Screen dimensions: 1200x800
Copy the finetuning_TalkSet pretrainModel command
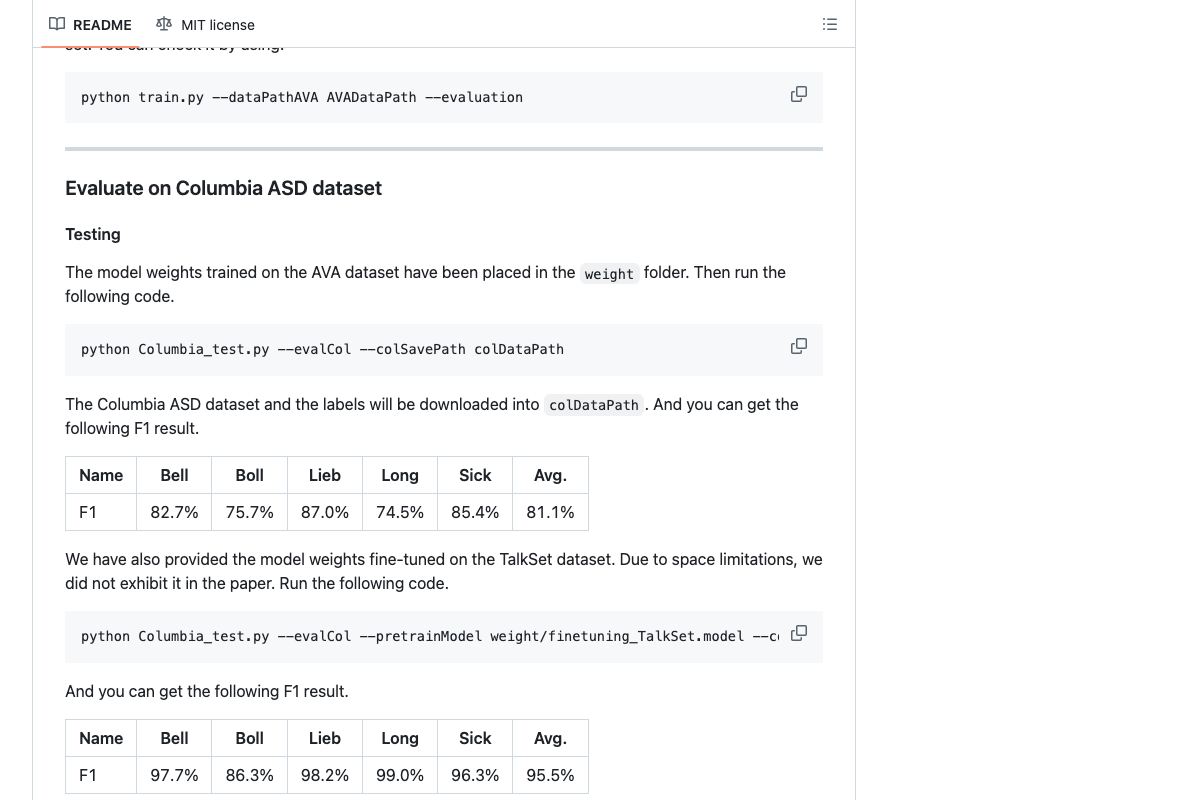pos(799,633)
